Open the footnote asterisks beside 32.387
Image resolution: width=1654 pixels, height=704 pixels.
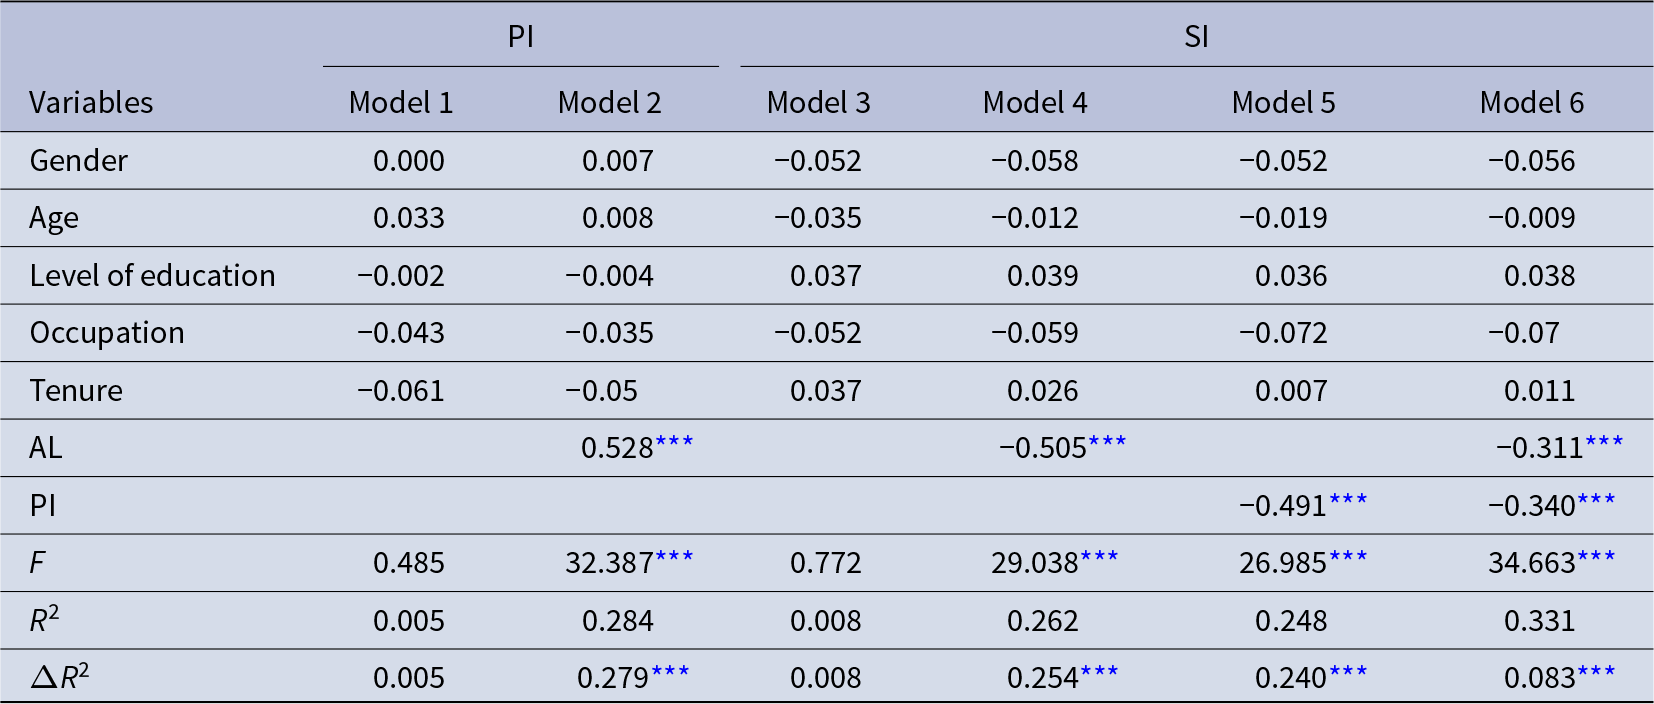pos(674,558)
